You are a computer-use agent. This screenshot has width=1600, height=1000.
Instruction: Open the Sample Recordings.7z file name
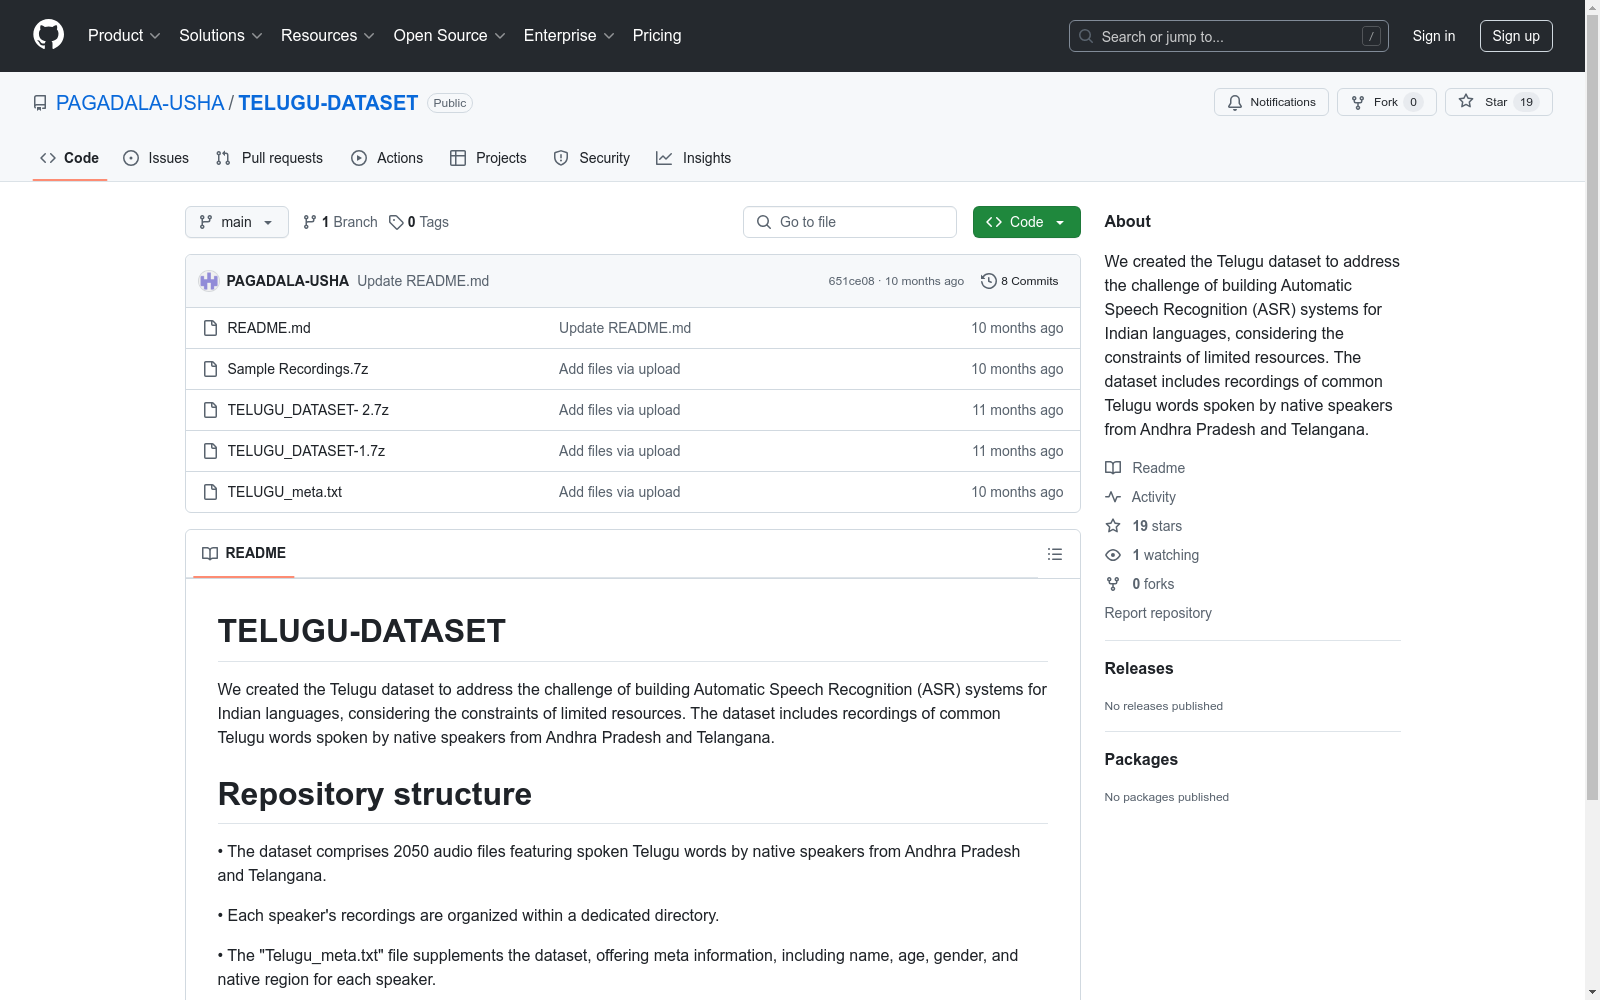pyautogui.click(x=298, y=369)
